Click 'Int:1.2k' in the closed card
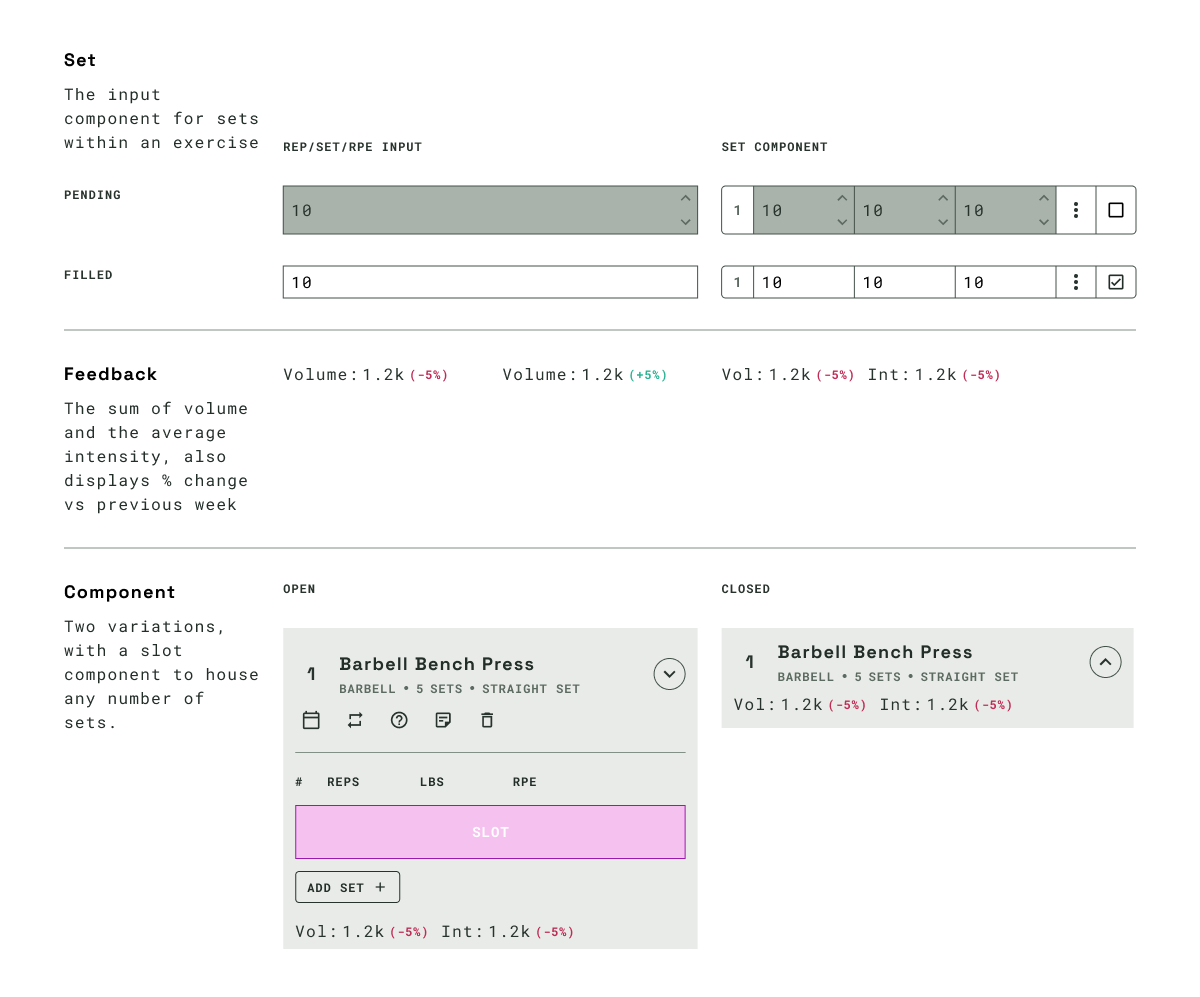The image size is (1200, 997). point(924,705)
